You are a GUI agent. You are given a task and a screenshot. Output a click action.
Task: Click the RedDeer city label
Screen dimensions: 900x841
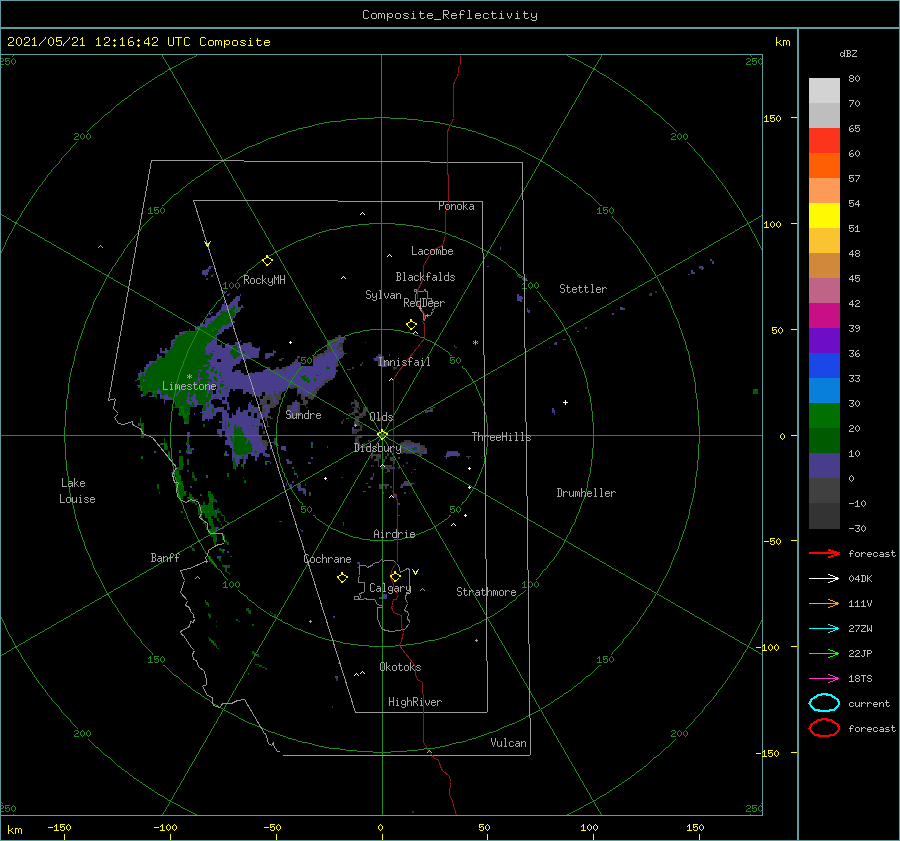[424, 303]
